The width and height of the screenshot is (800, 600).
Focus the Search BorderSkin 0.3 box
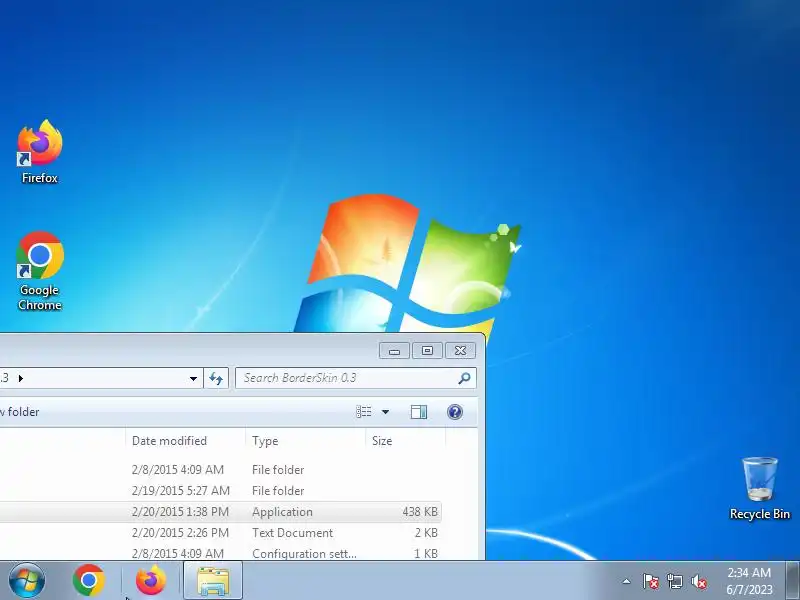(x=356, y=378)
